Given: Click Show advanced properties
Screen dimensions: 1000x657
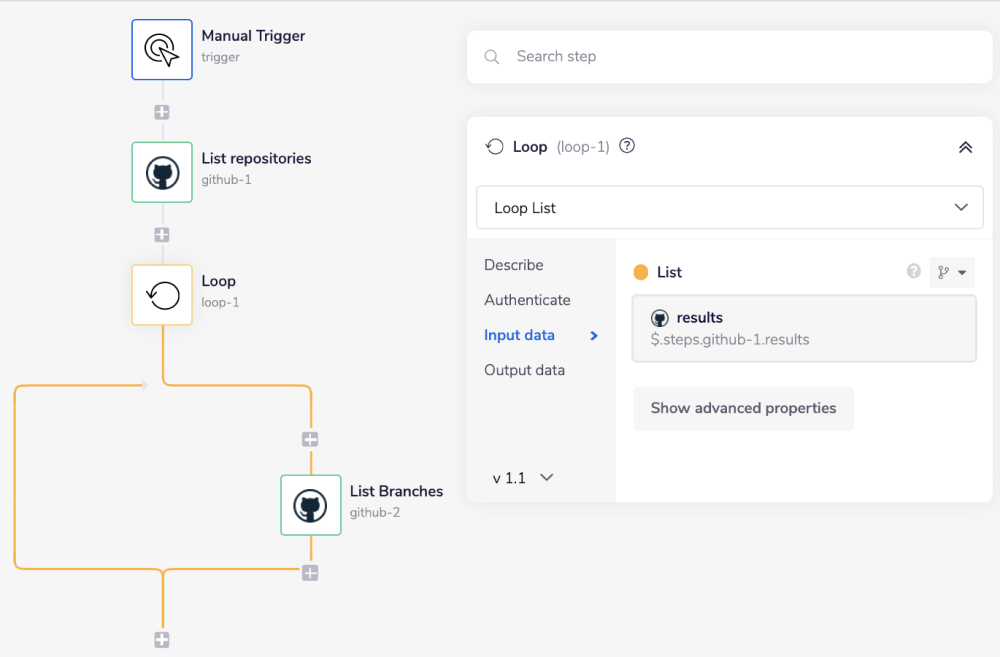Looking at the screenshot, I should click(743, 408).
